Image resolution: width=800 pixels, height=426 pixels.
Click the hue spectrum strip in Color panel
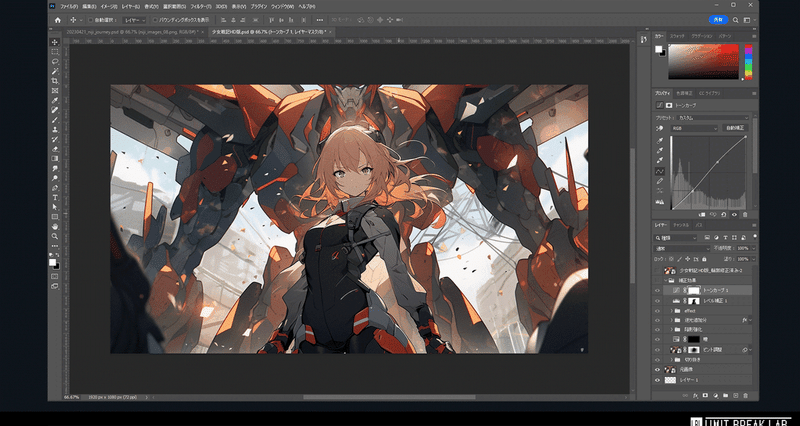coord(748,62)
